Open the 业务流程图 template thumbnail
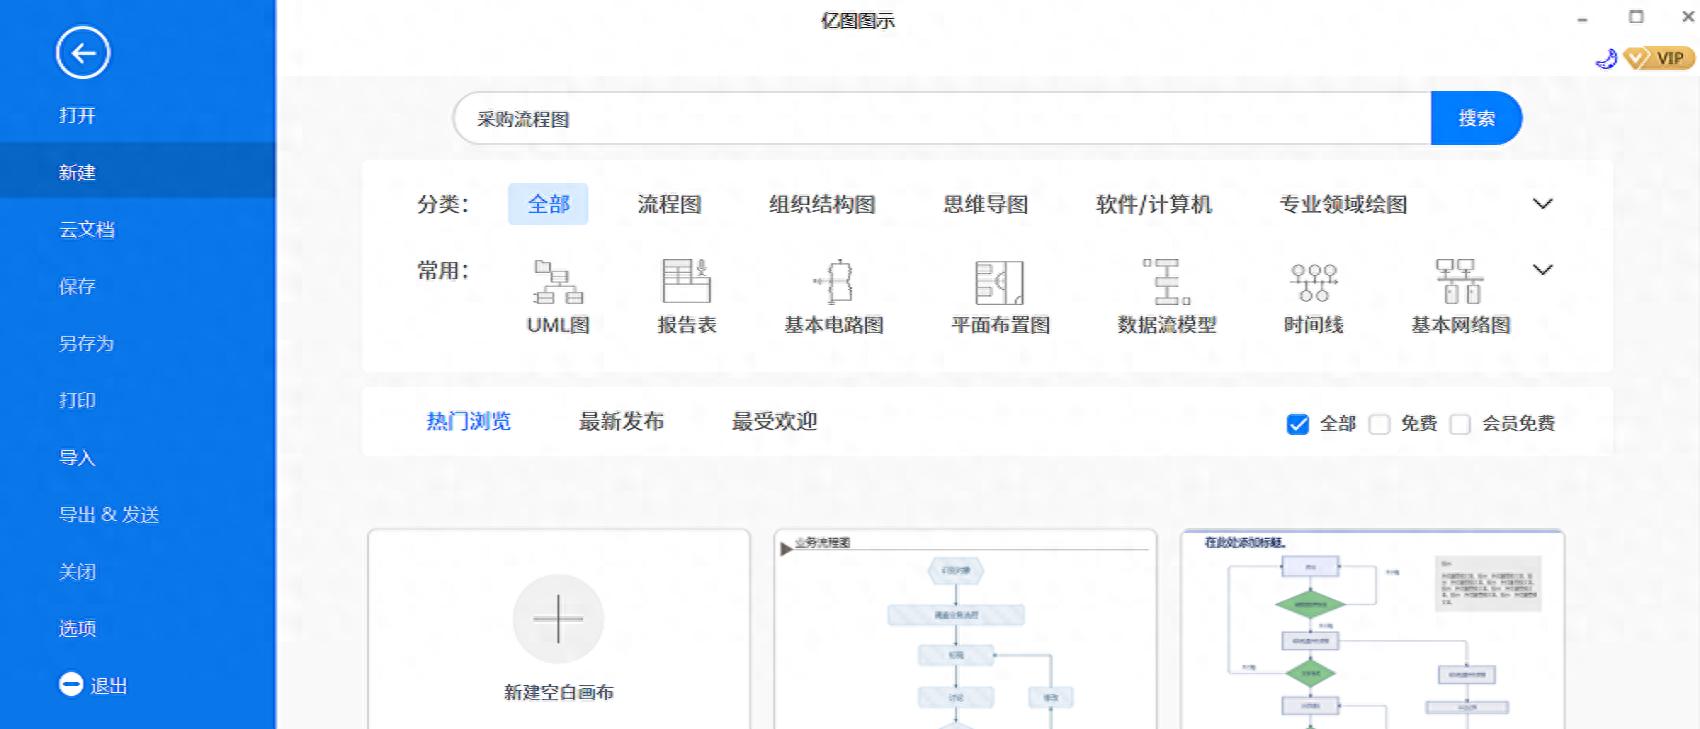1700x729 pixels. click(x=965, y=629)
